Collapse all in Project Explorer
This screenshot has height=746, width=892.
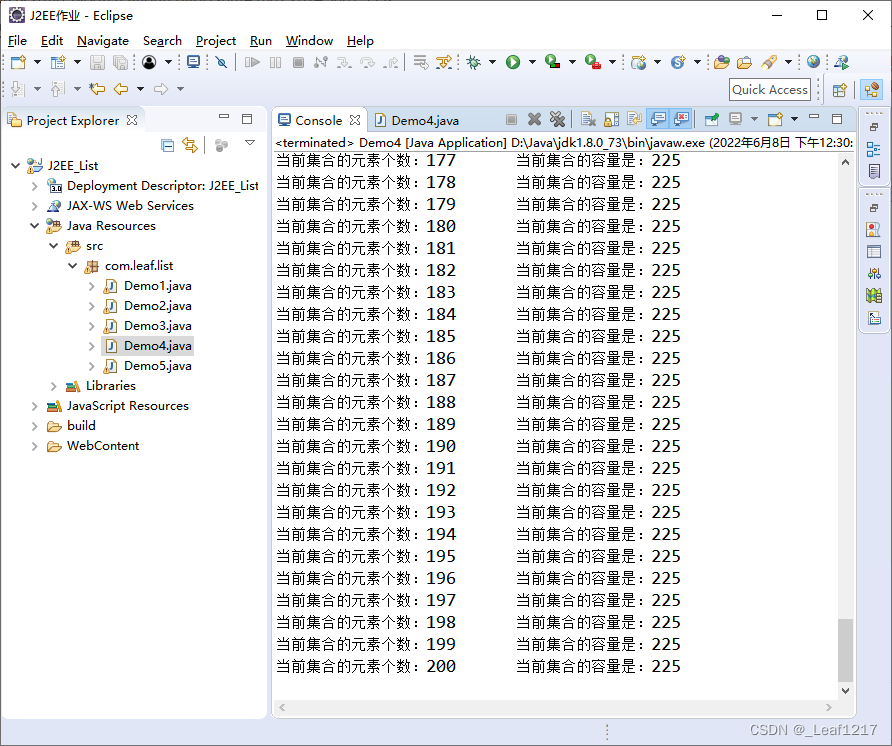[167, 146]
